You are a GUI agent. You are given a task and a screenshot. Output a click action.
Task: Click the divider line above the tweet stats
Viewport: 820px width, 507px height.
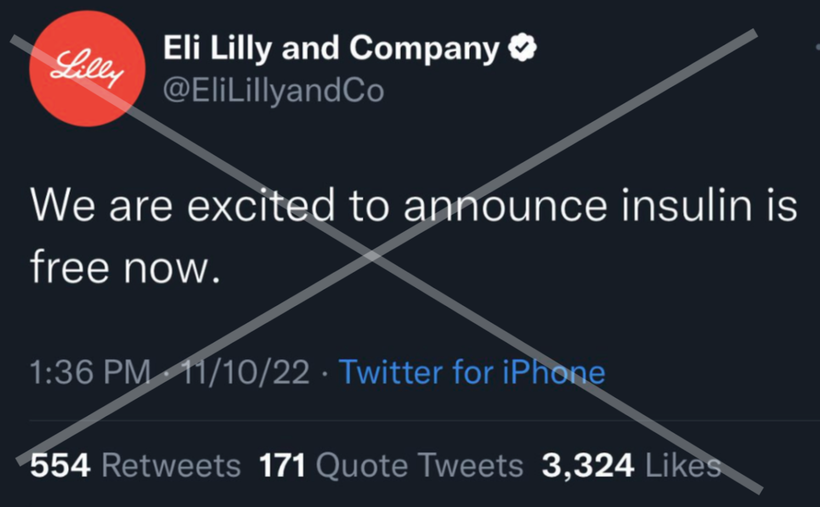pos(425,420)
